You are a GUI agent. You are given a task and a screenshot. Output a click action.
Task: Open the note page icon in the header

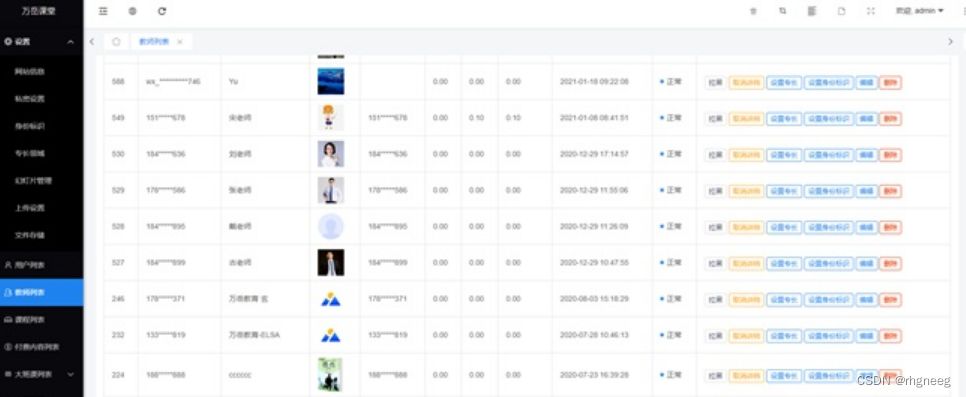pos(842,11)
